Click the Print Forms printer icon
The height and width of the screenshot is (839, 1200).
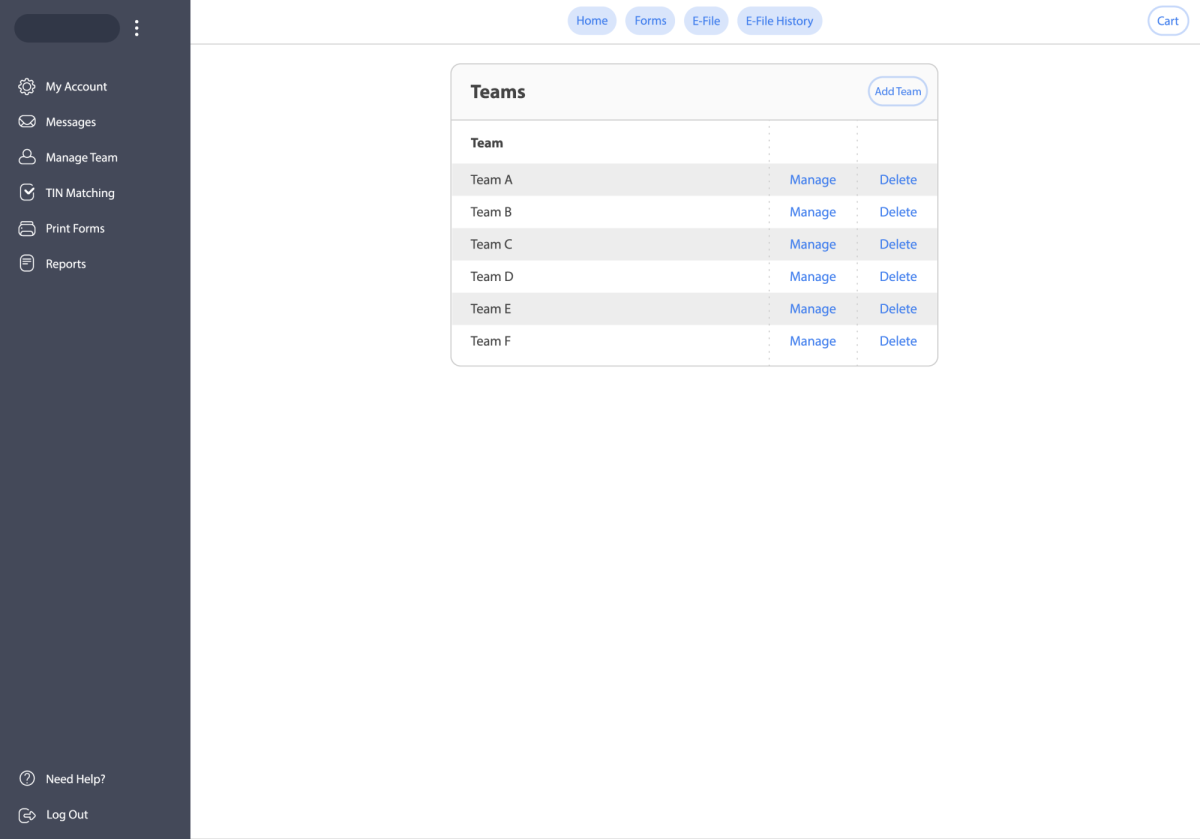pyautogui.click(x=27, y=228)
